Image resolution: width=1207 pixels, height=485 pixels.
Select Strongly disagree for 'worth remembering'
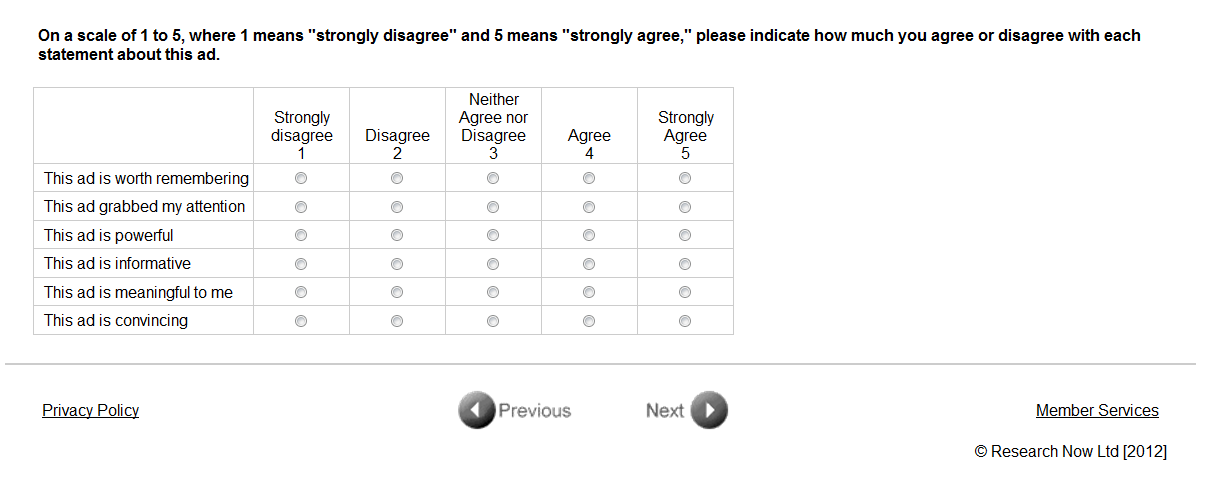coord(301,178)
